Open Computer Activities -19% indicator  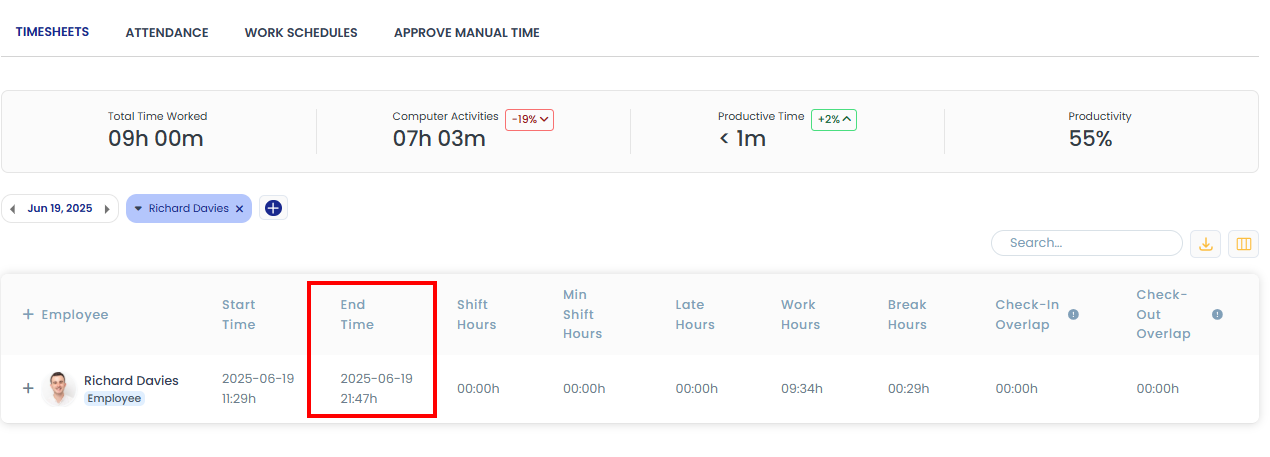[x=529, y=119]
